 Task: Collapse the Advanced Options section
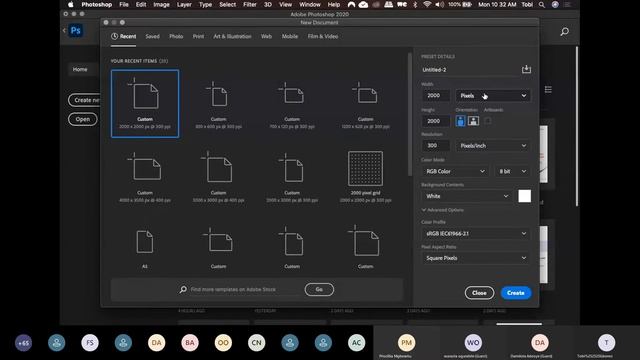pyautogui.click(x=442, y=210)
